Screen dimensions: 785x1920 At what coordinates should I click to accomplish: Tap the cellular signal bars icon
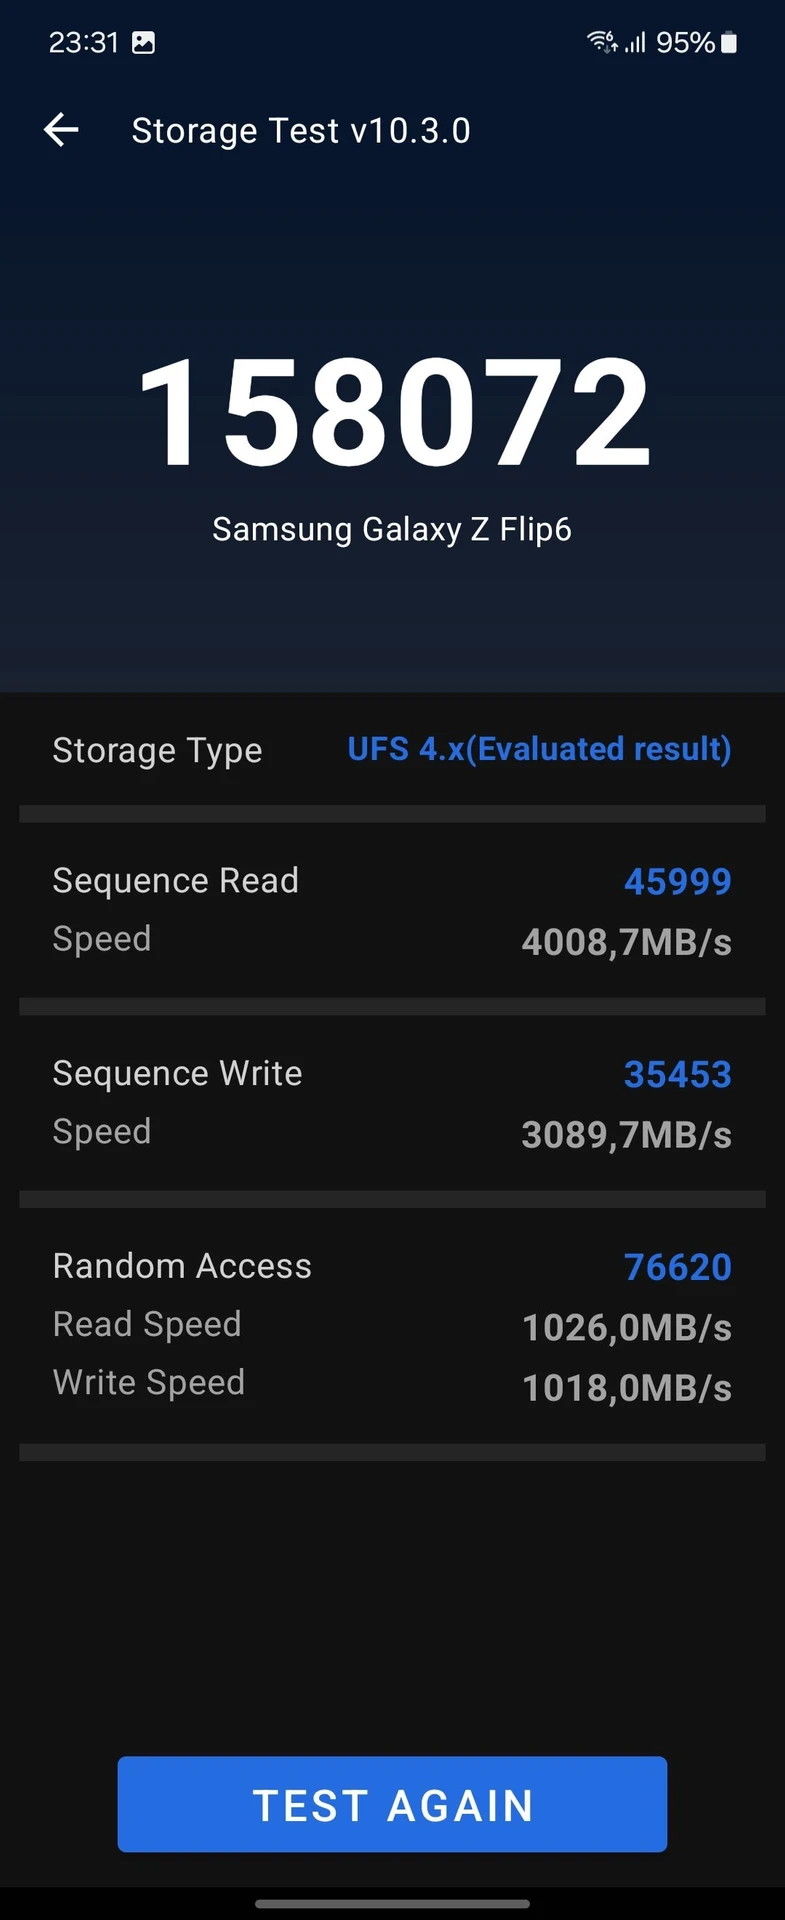[x=635, y=42]
